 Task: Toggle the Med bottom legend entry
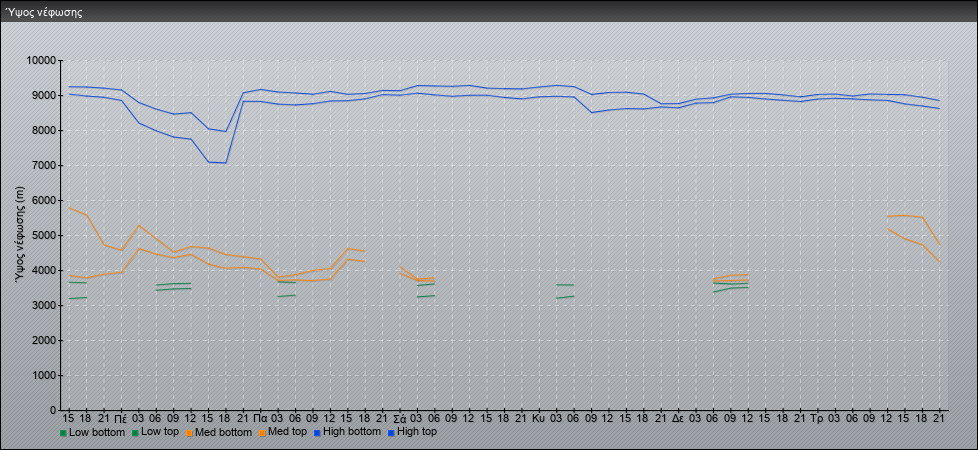click(218, 432)
